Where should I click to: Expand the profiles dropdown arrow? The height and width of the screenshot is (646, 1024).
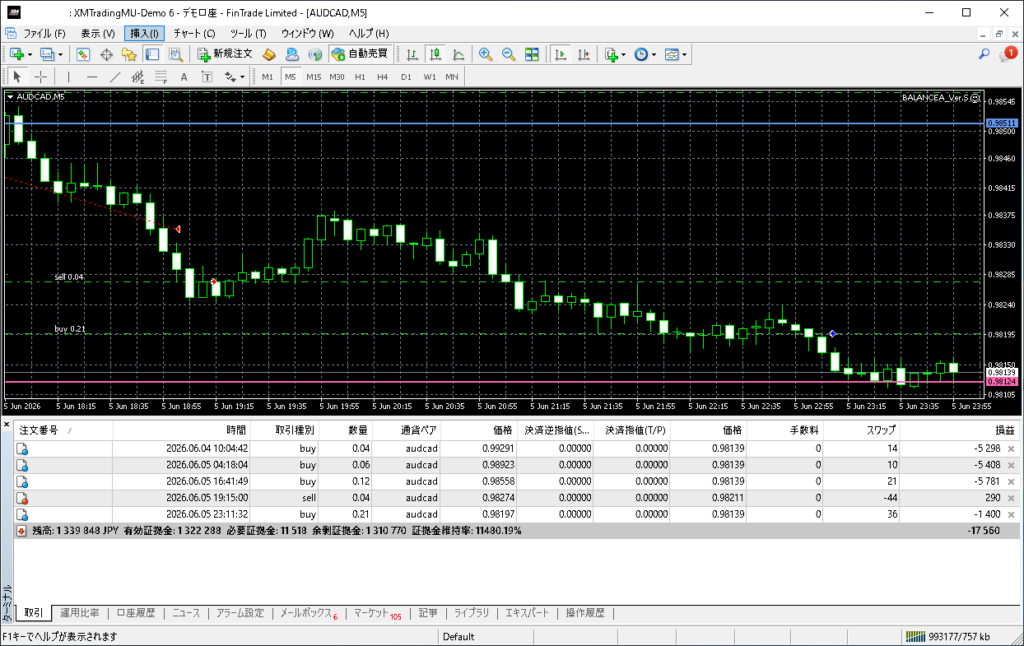[x=60, y=55]
